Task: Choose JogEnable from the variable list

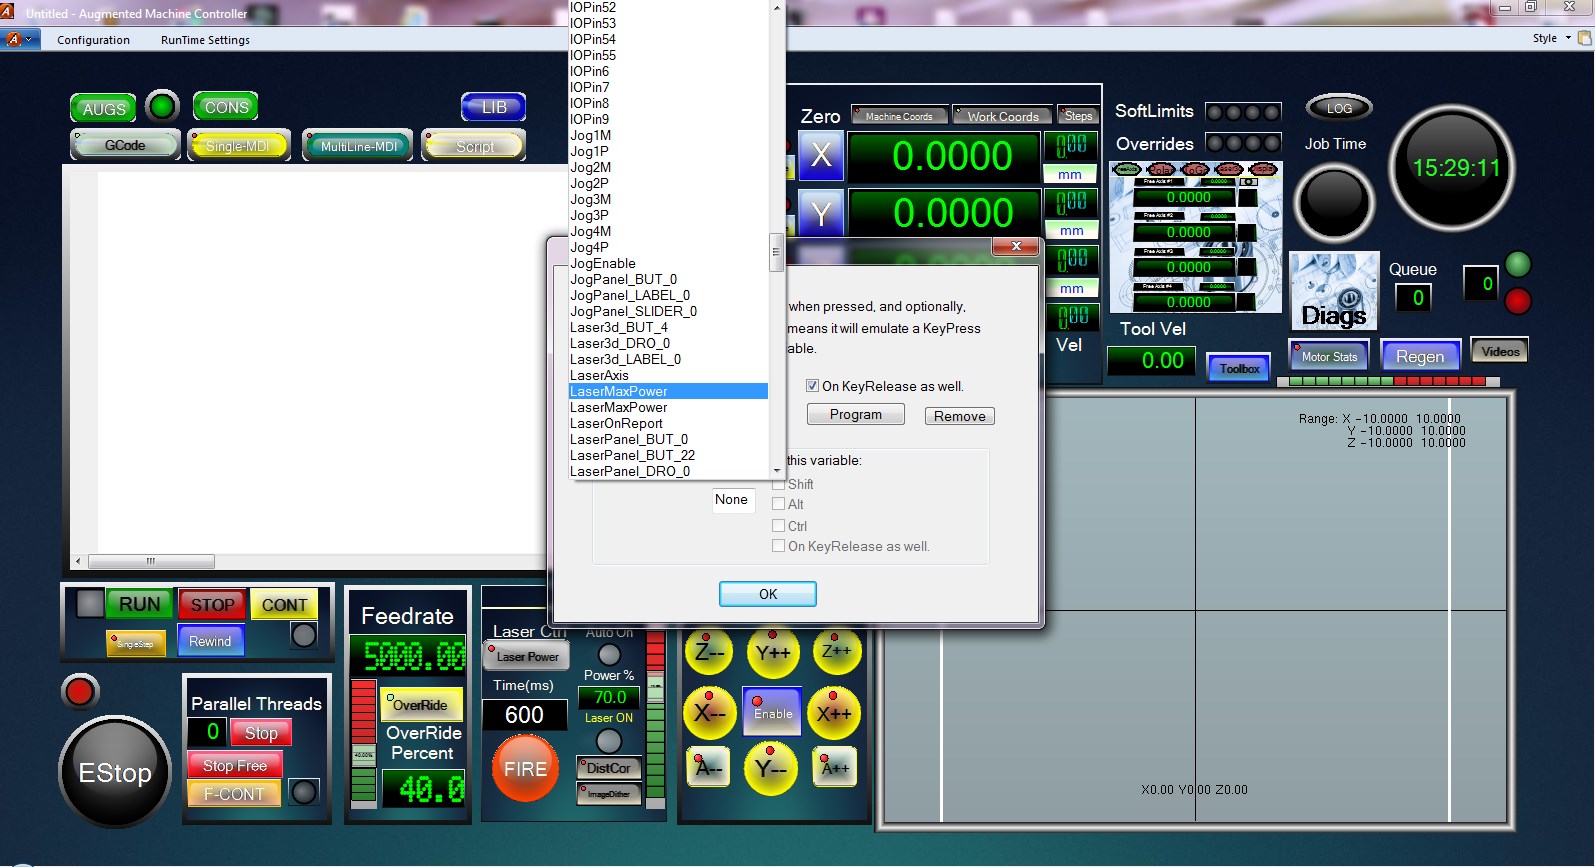Action: click(x=603, y=263)
